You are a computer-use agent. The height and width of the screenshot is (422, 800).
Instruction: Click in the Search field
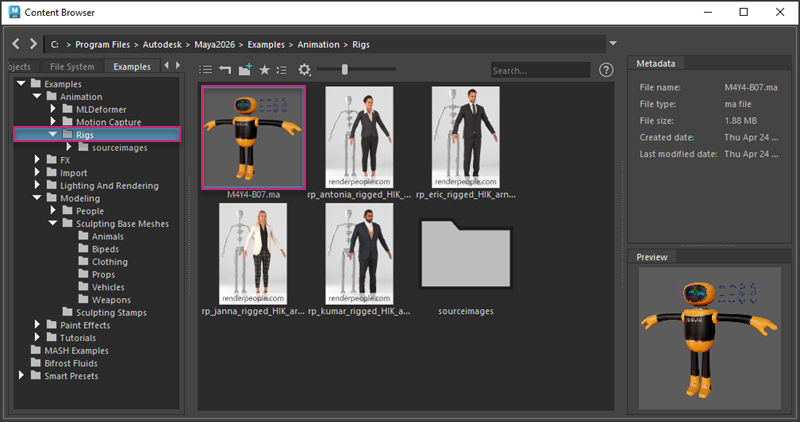point(540,70)
